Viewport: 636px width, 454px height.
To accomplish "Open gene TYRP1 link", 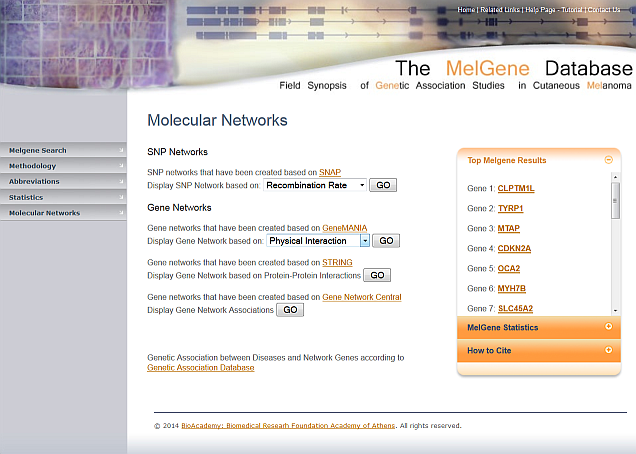I will (x=511, y=208).
